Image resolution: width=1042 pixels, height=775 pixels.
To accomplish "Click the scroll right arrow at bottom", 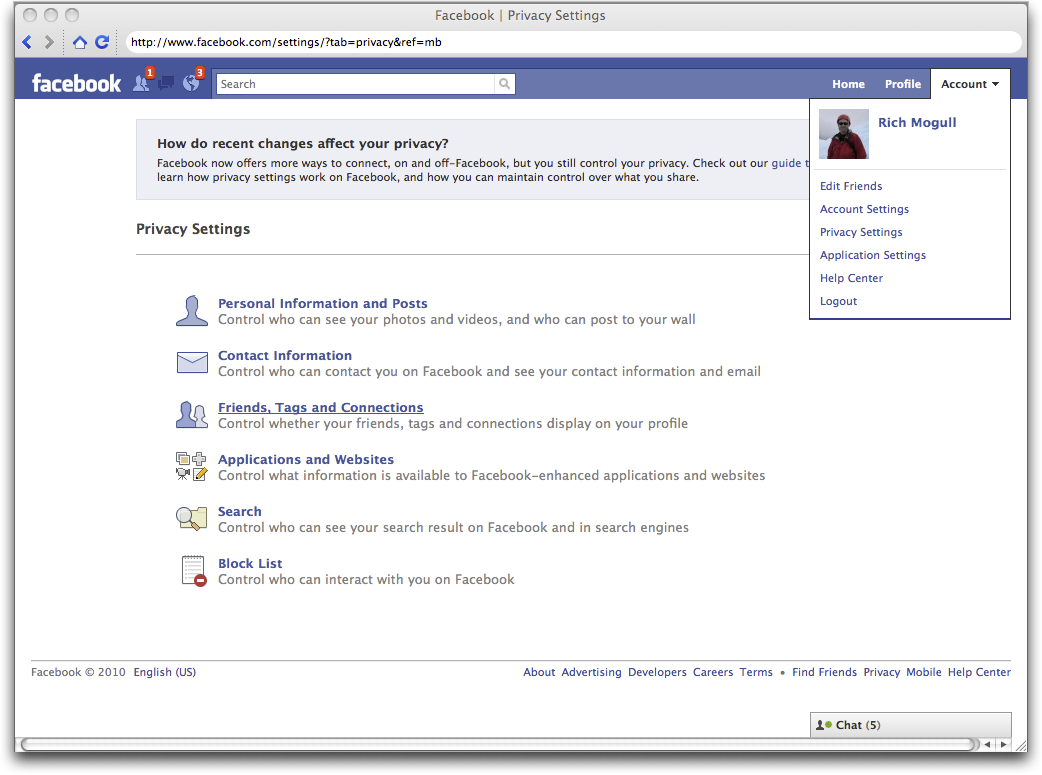I will click(1003, 744).
